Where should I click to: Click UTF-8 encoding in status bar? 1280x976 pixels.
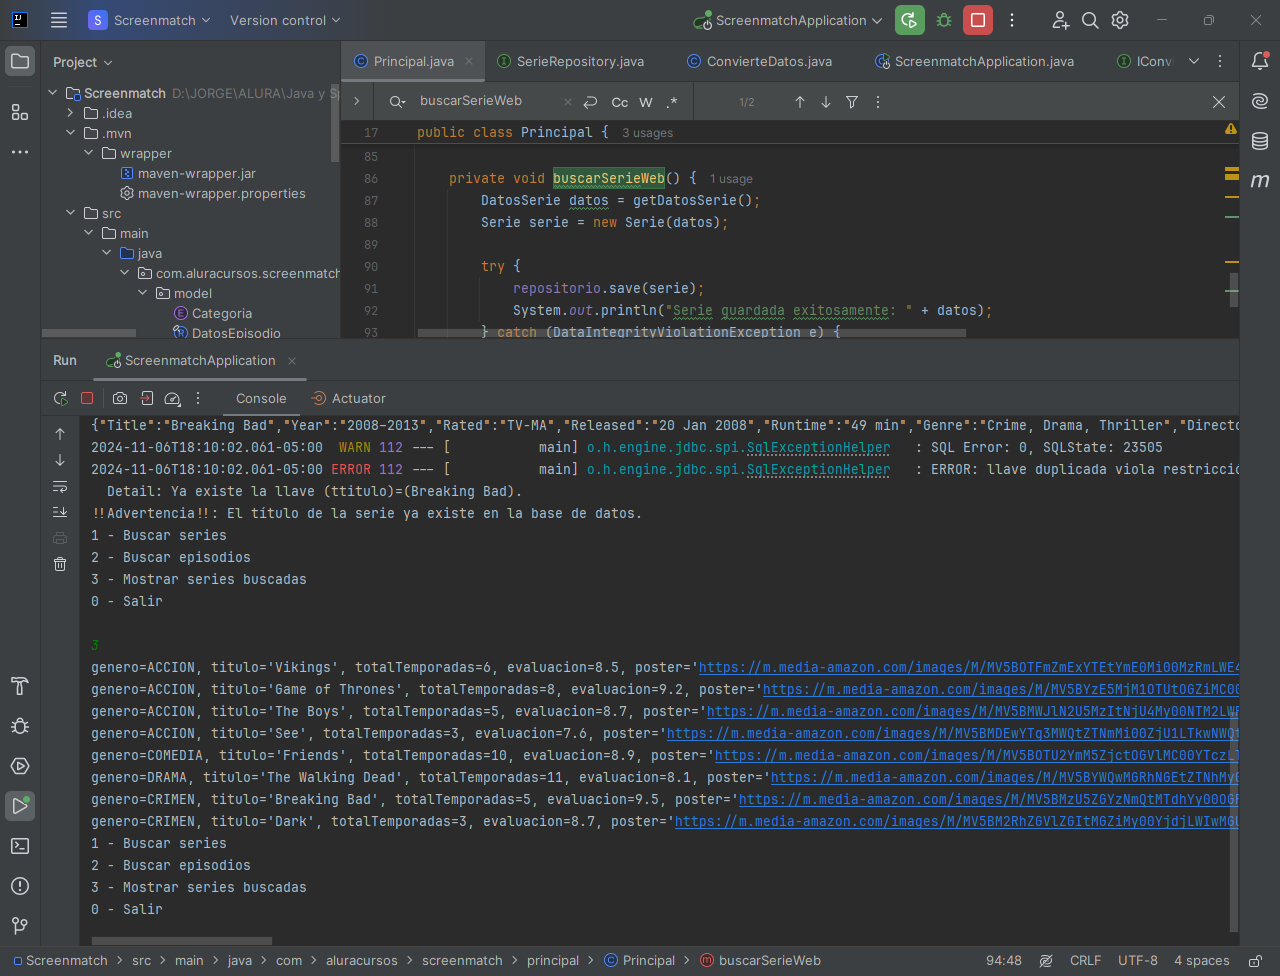1138,961
